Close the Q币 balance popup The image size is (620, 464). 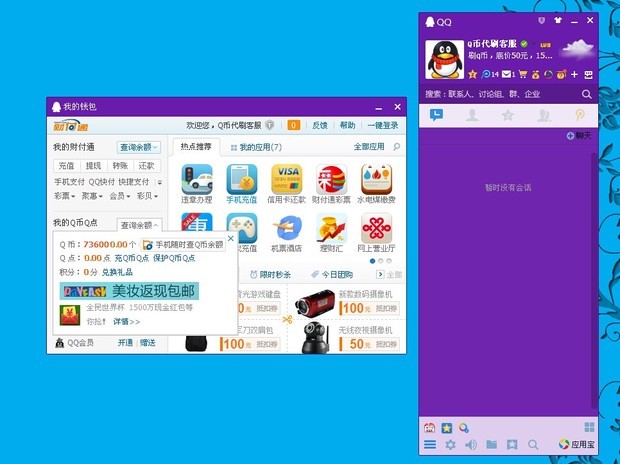pos(231,239)
